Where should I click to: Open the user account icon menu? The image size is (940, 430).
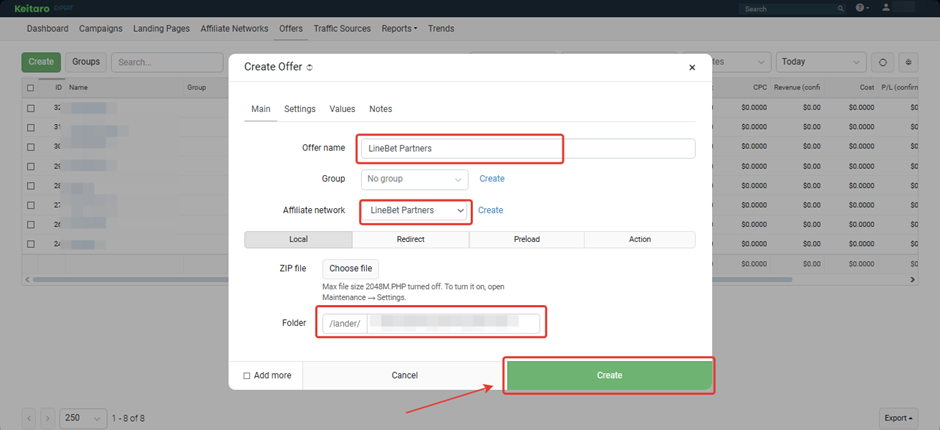886,8
